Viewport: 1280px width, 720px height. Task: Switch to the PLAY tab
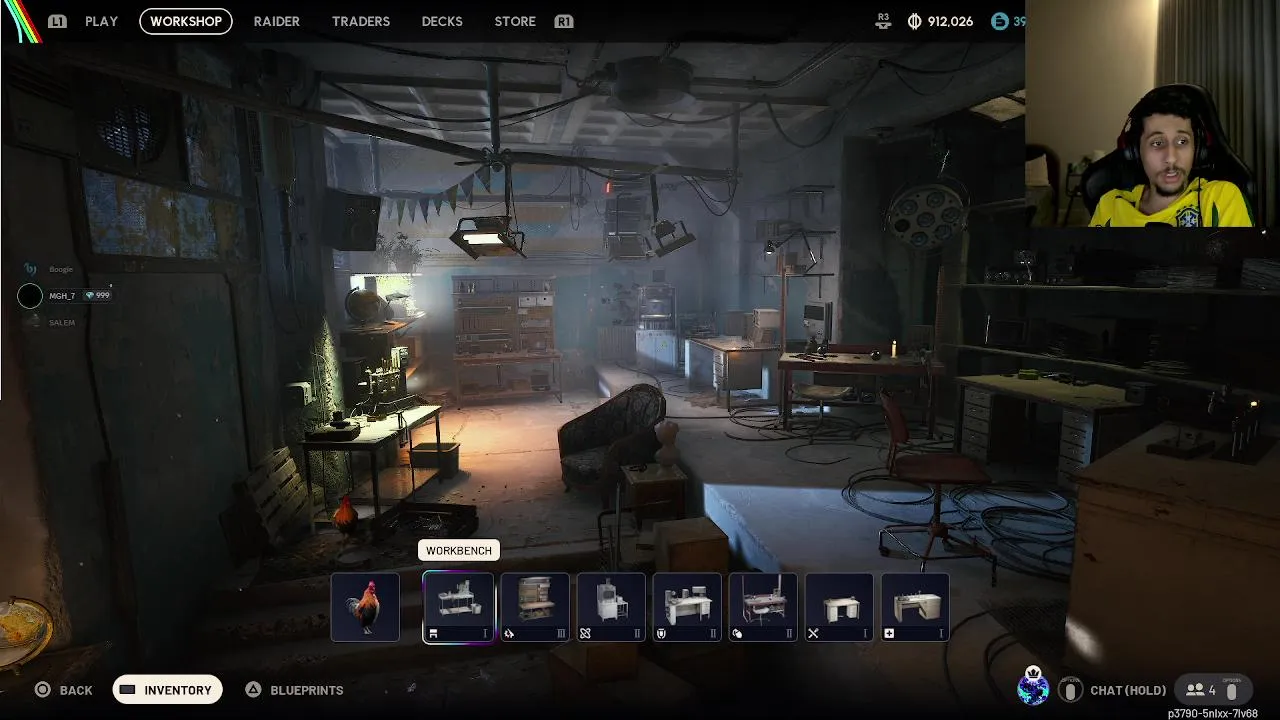pos(101,21)
